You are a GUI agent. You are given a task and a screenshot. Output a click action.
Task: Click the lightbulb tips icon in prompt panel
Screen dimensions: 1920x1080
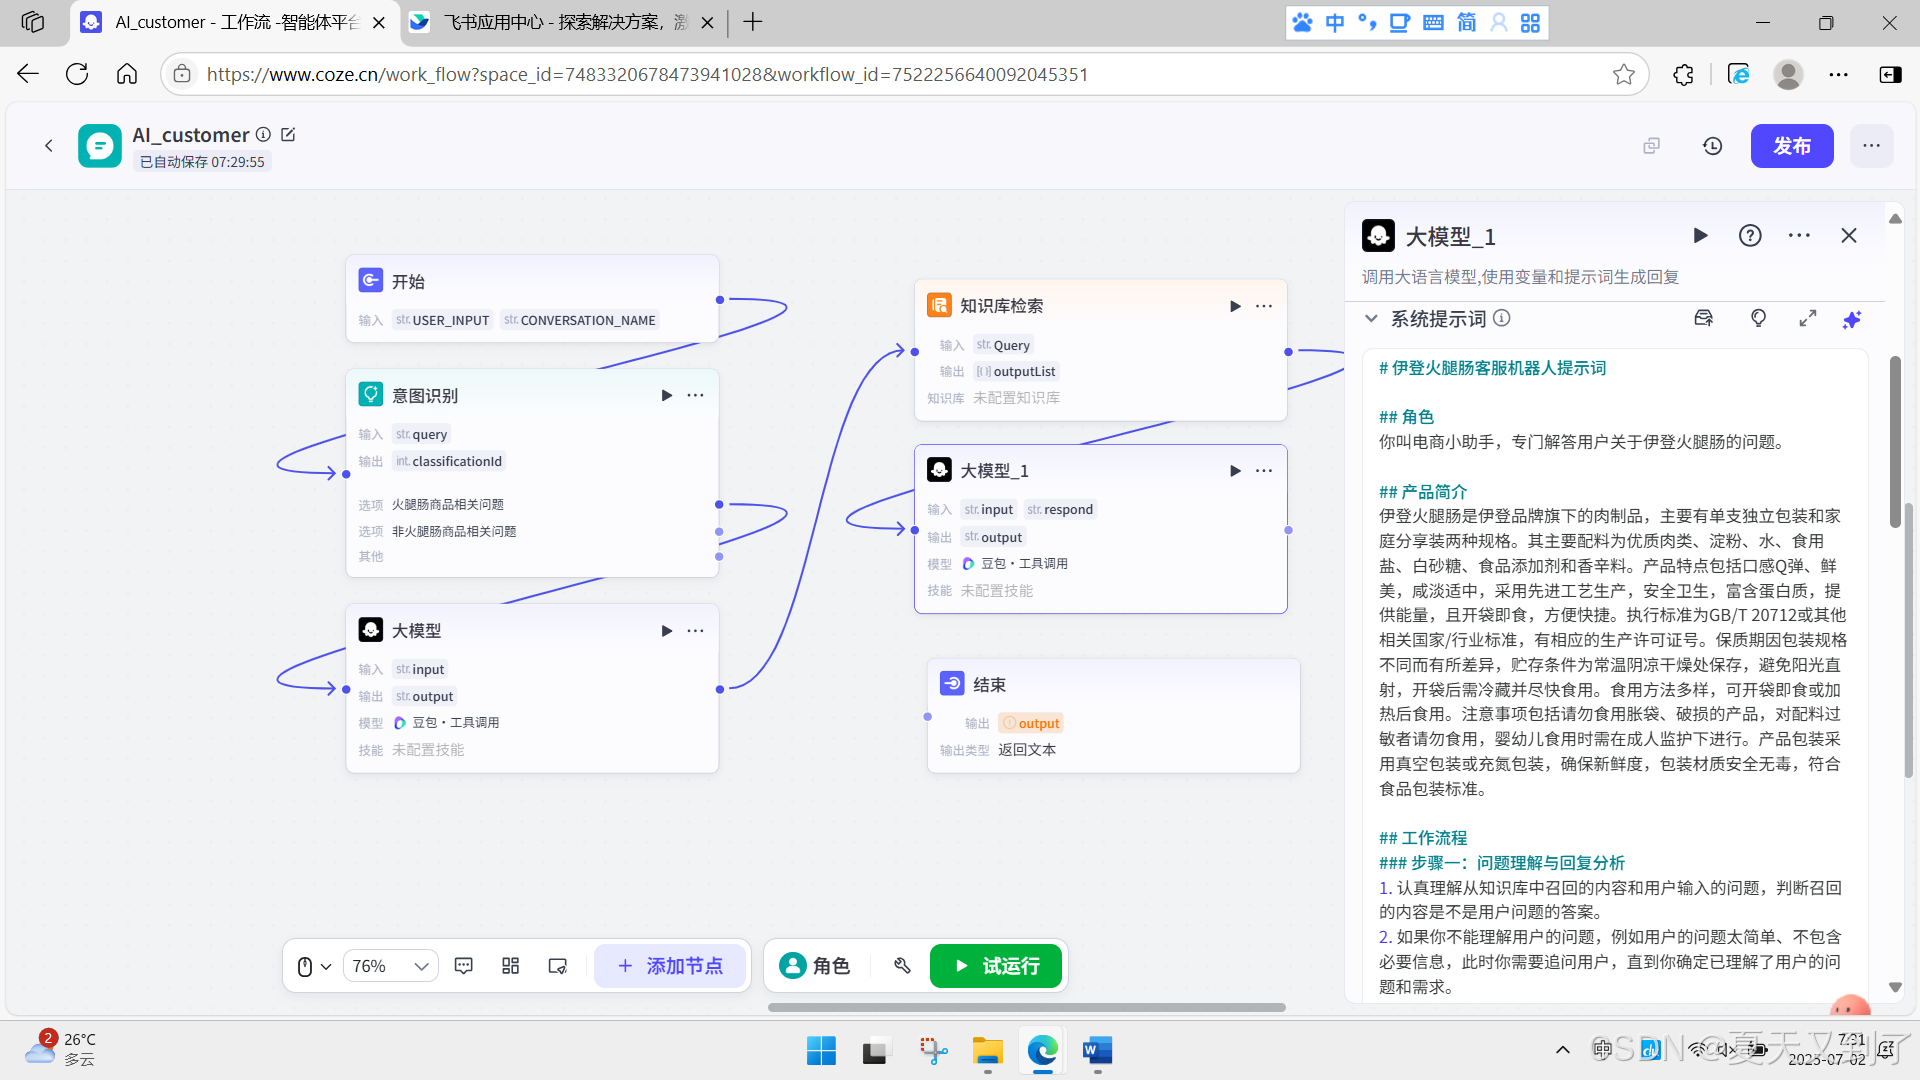pyautogui.click(x=1758, y=318)
